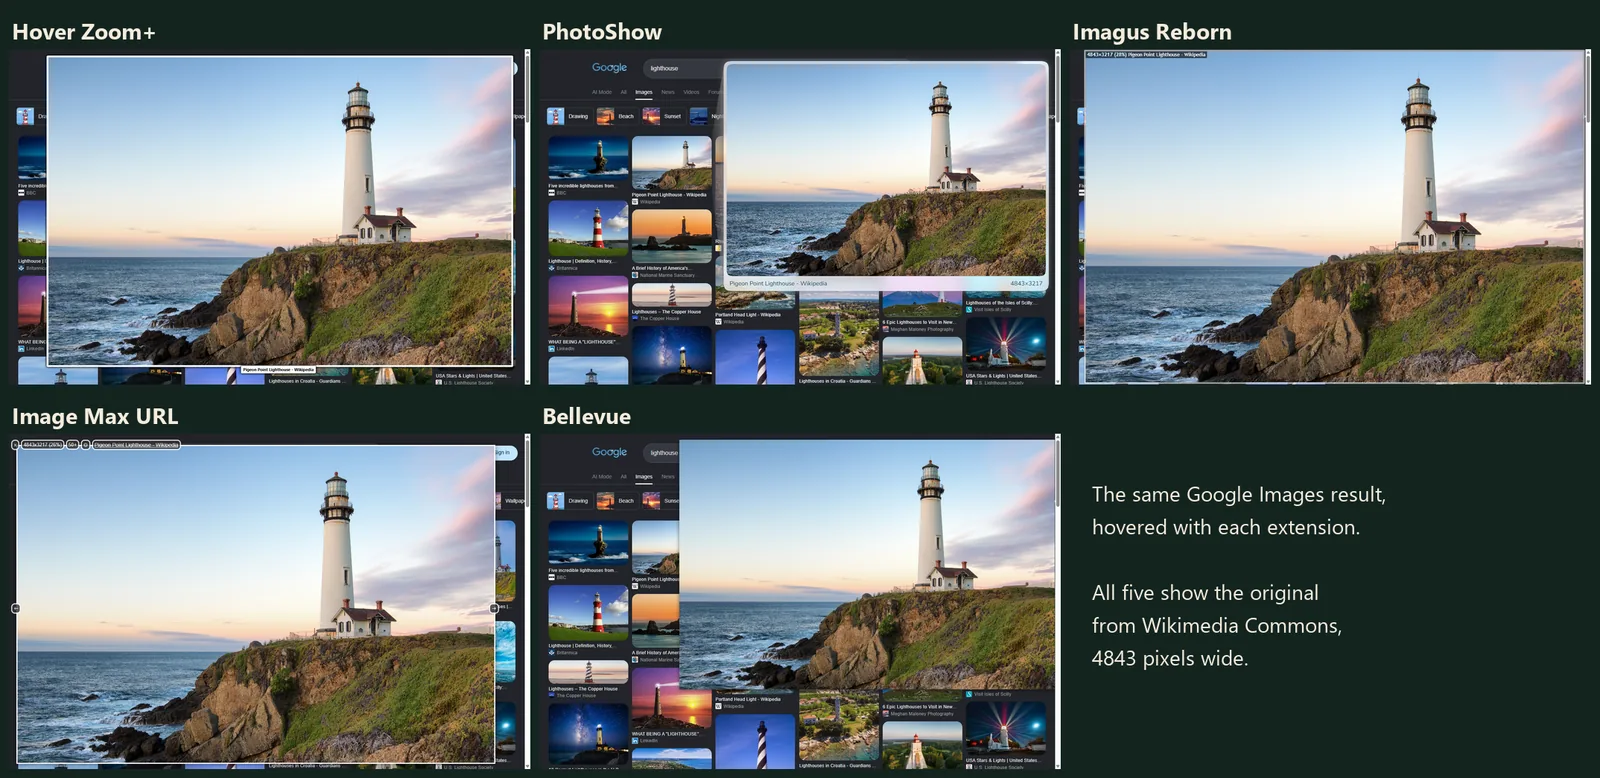Open the Lighthouses in Croatia thumbnail in Bellevue

pyautogui.click(x=839, y=724)
